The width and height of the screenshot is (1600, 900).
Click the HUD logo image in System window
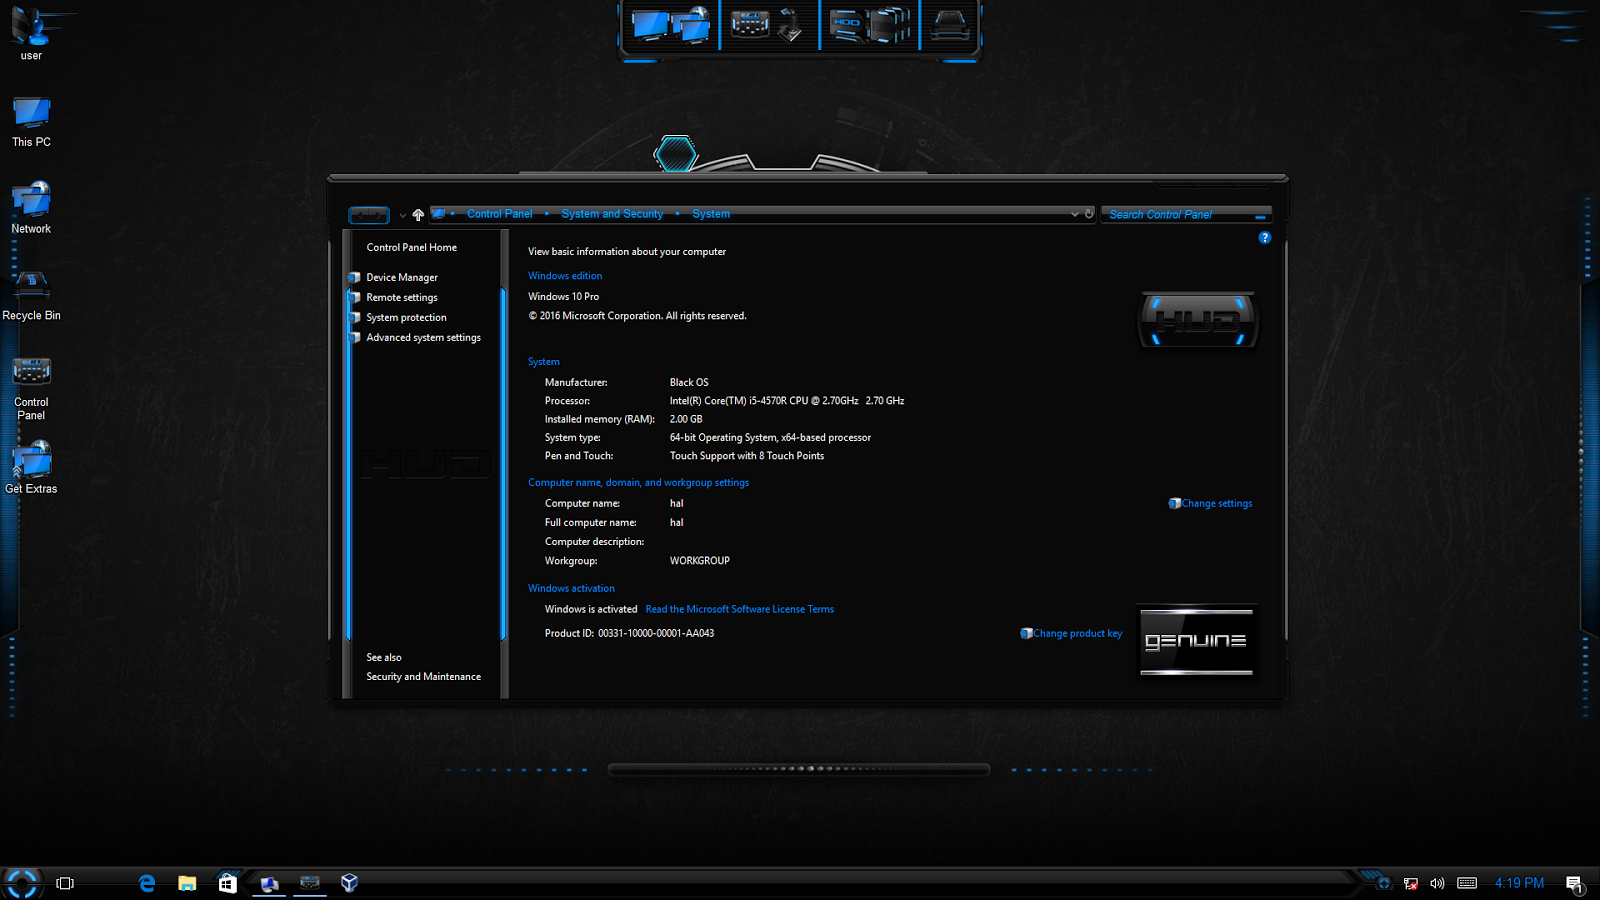(x=1198, y=320)
